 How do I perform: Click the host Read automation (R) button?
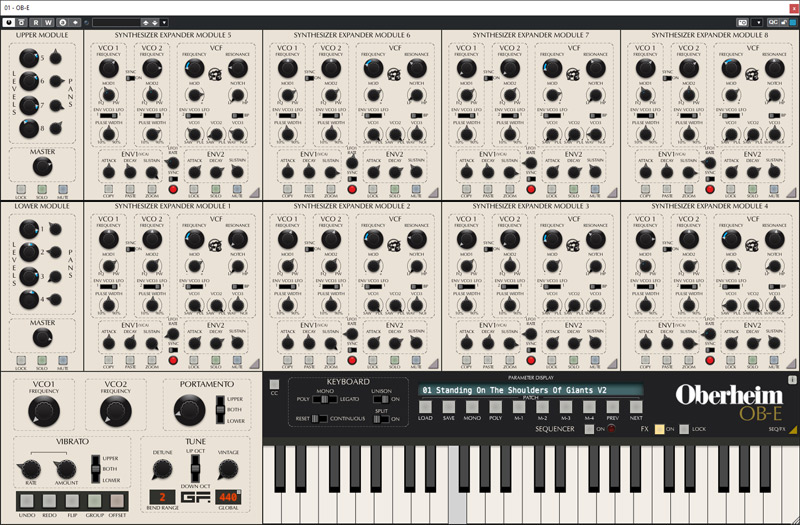(35, 21)
